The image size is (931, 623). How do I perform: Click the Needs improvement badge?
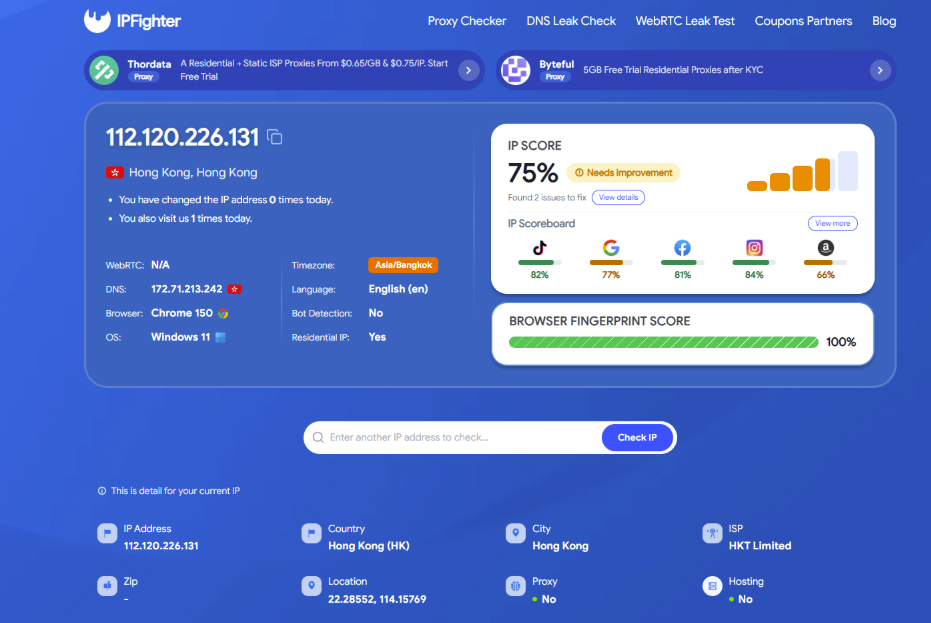[x=623, y=173]
